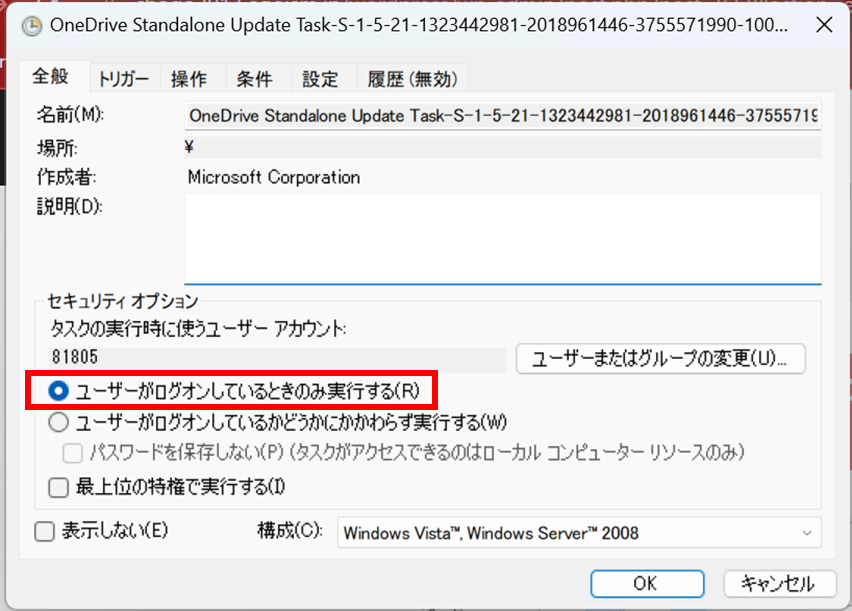Switch to the 全般 tab
Image resolution: width=852 pixels, height=611 pixels.
click(x=51, y=76)
